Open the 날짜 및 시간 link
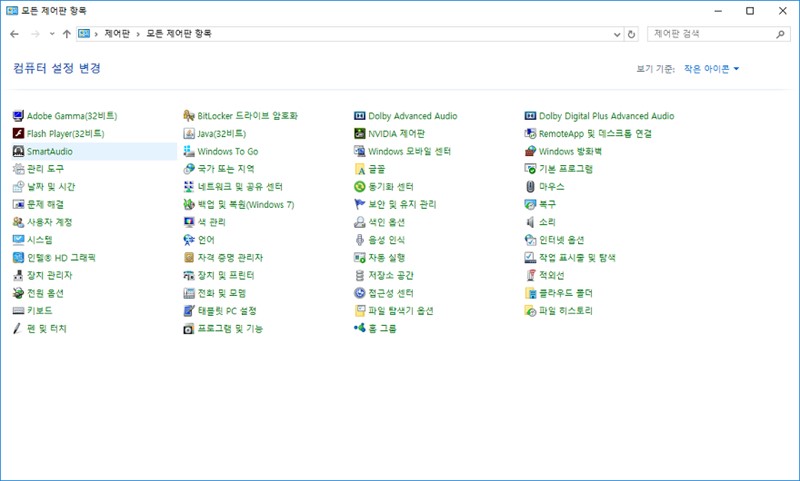 [x=51, y=187]
